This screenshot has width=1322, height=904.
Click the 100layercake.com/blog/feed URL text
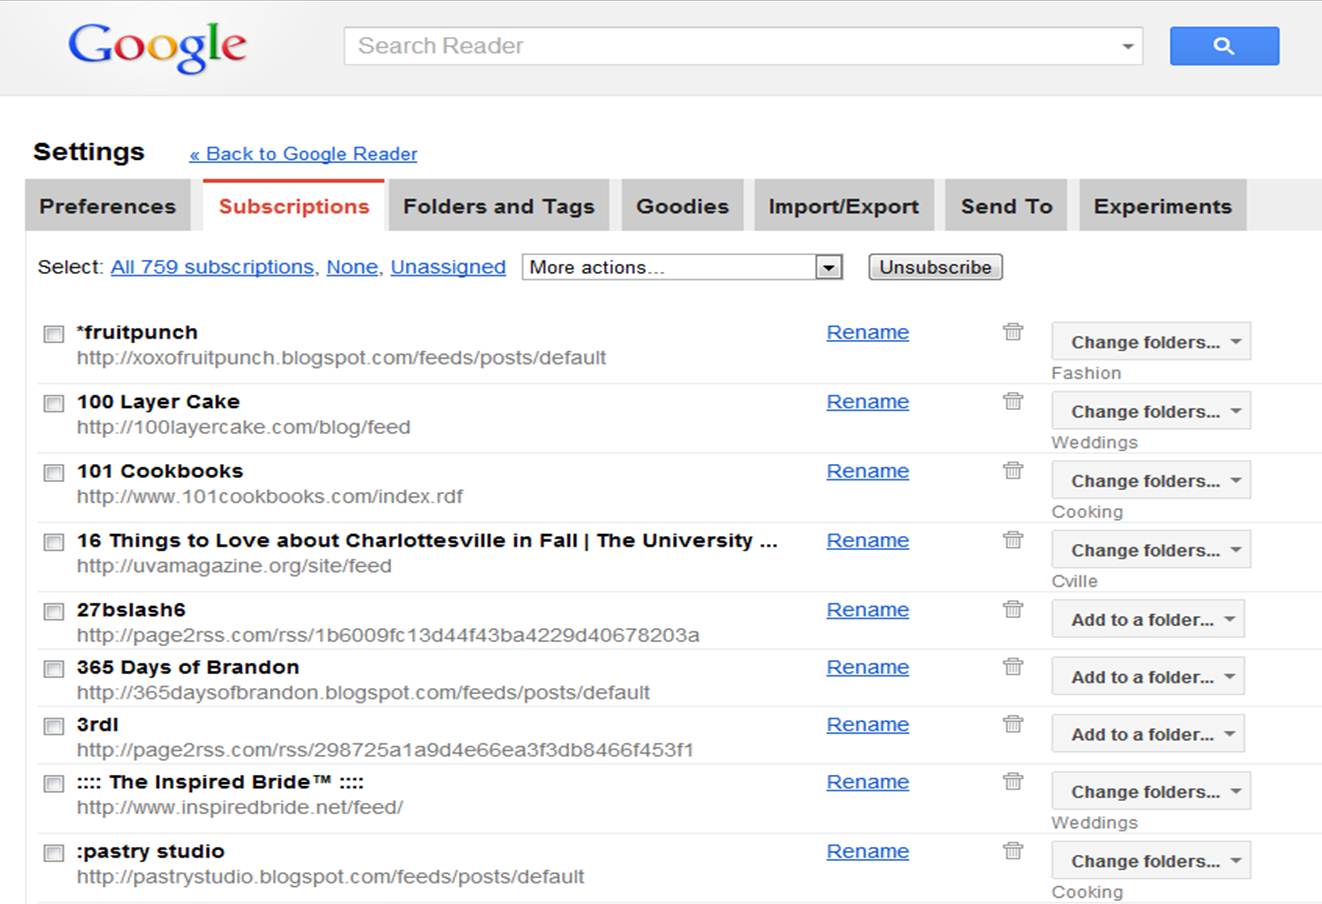(243, 427)
